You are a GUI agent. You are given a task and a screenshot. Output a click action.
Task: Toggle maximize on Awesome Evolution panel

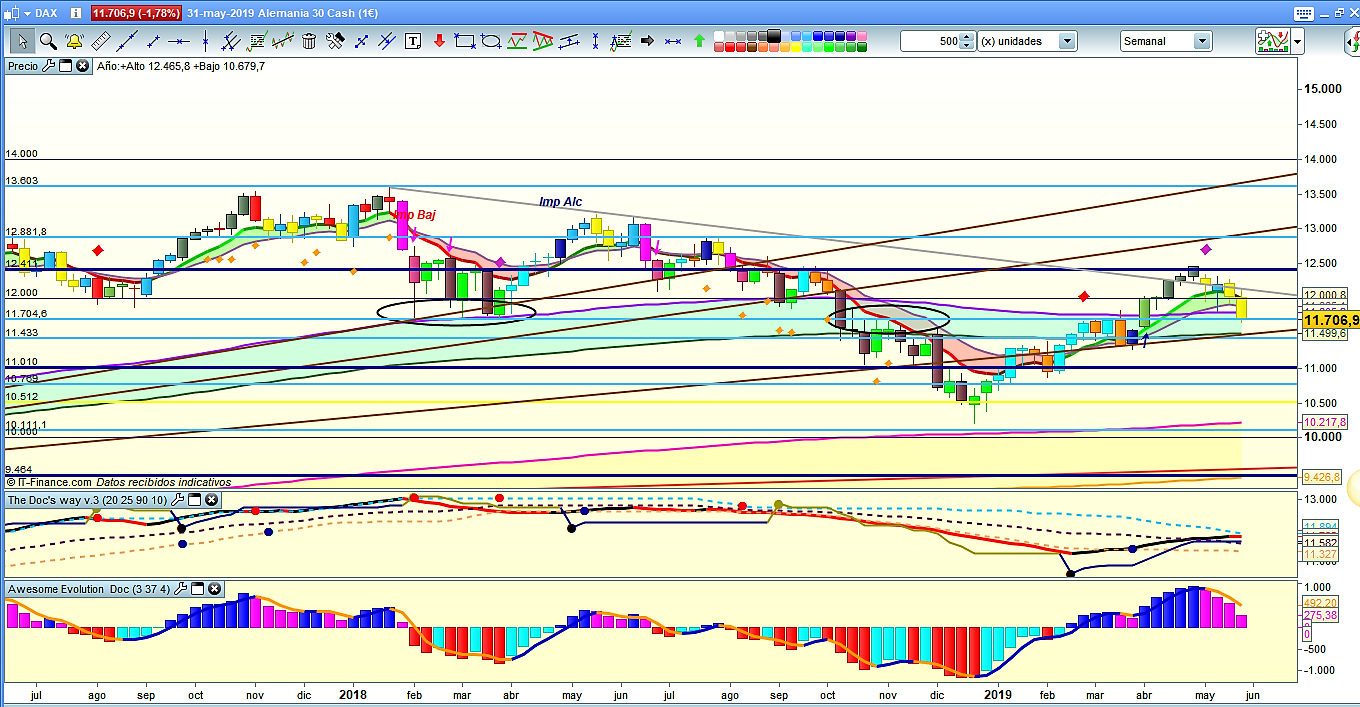click(197, 589)
